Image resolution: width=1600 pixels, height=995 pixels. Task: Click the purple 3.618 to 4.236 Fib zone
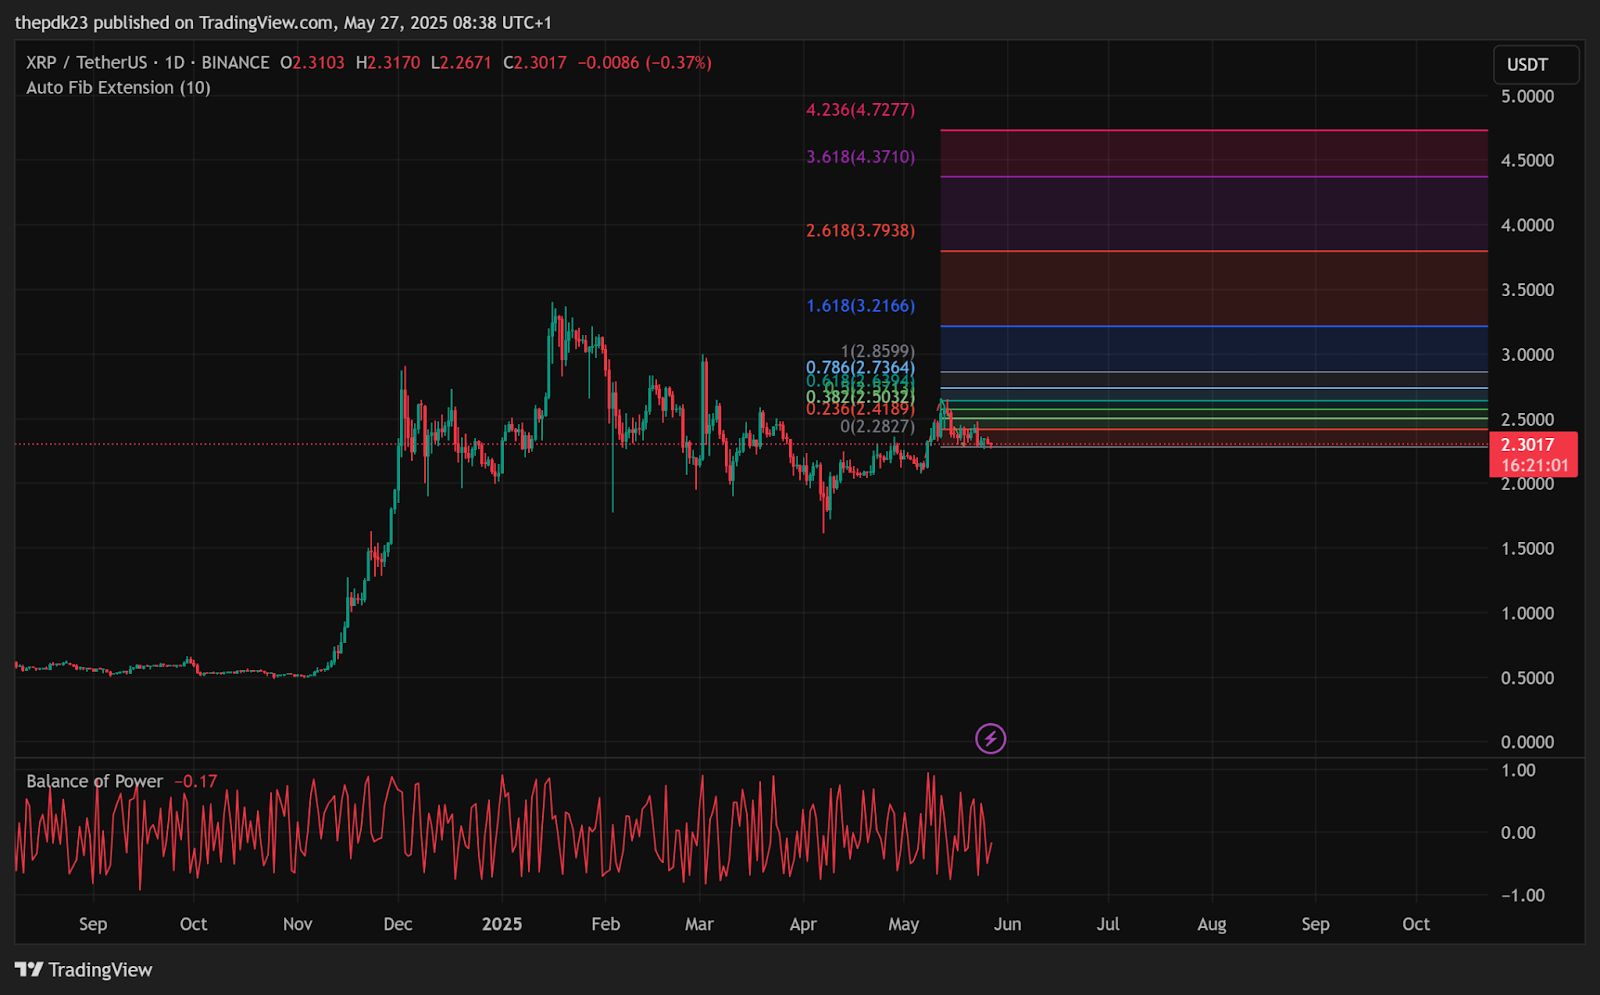pyautogui.click(x=1213, y=153)
